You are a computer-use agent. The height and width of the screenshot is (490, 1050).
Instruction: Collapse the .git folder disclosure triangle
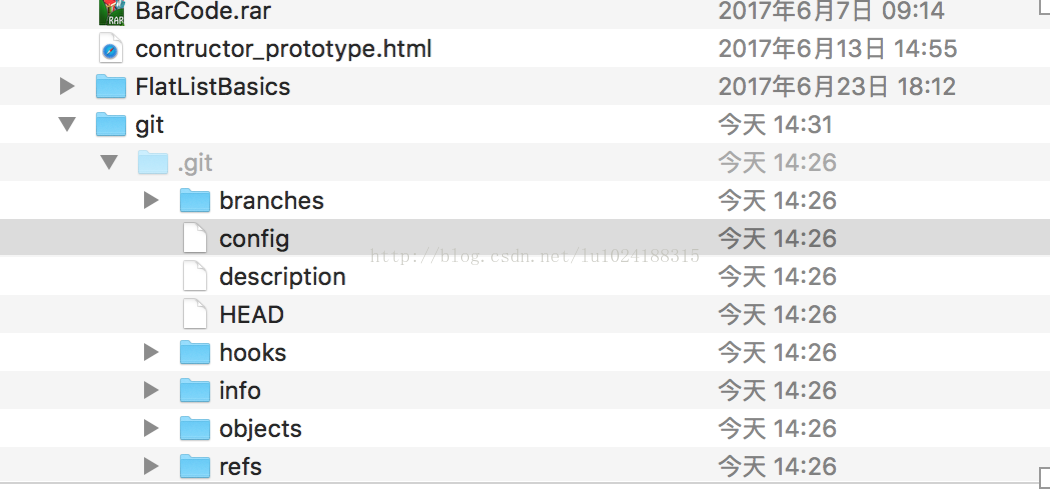109,163
